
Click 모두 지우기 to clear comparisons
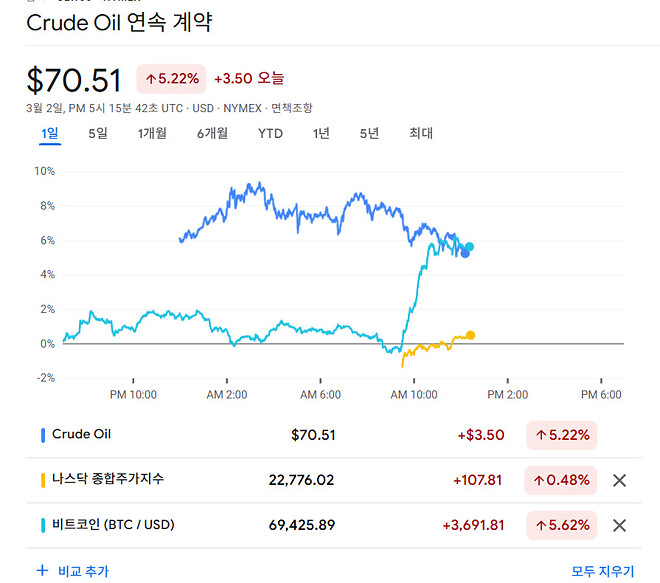point(602,571)
